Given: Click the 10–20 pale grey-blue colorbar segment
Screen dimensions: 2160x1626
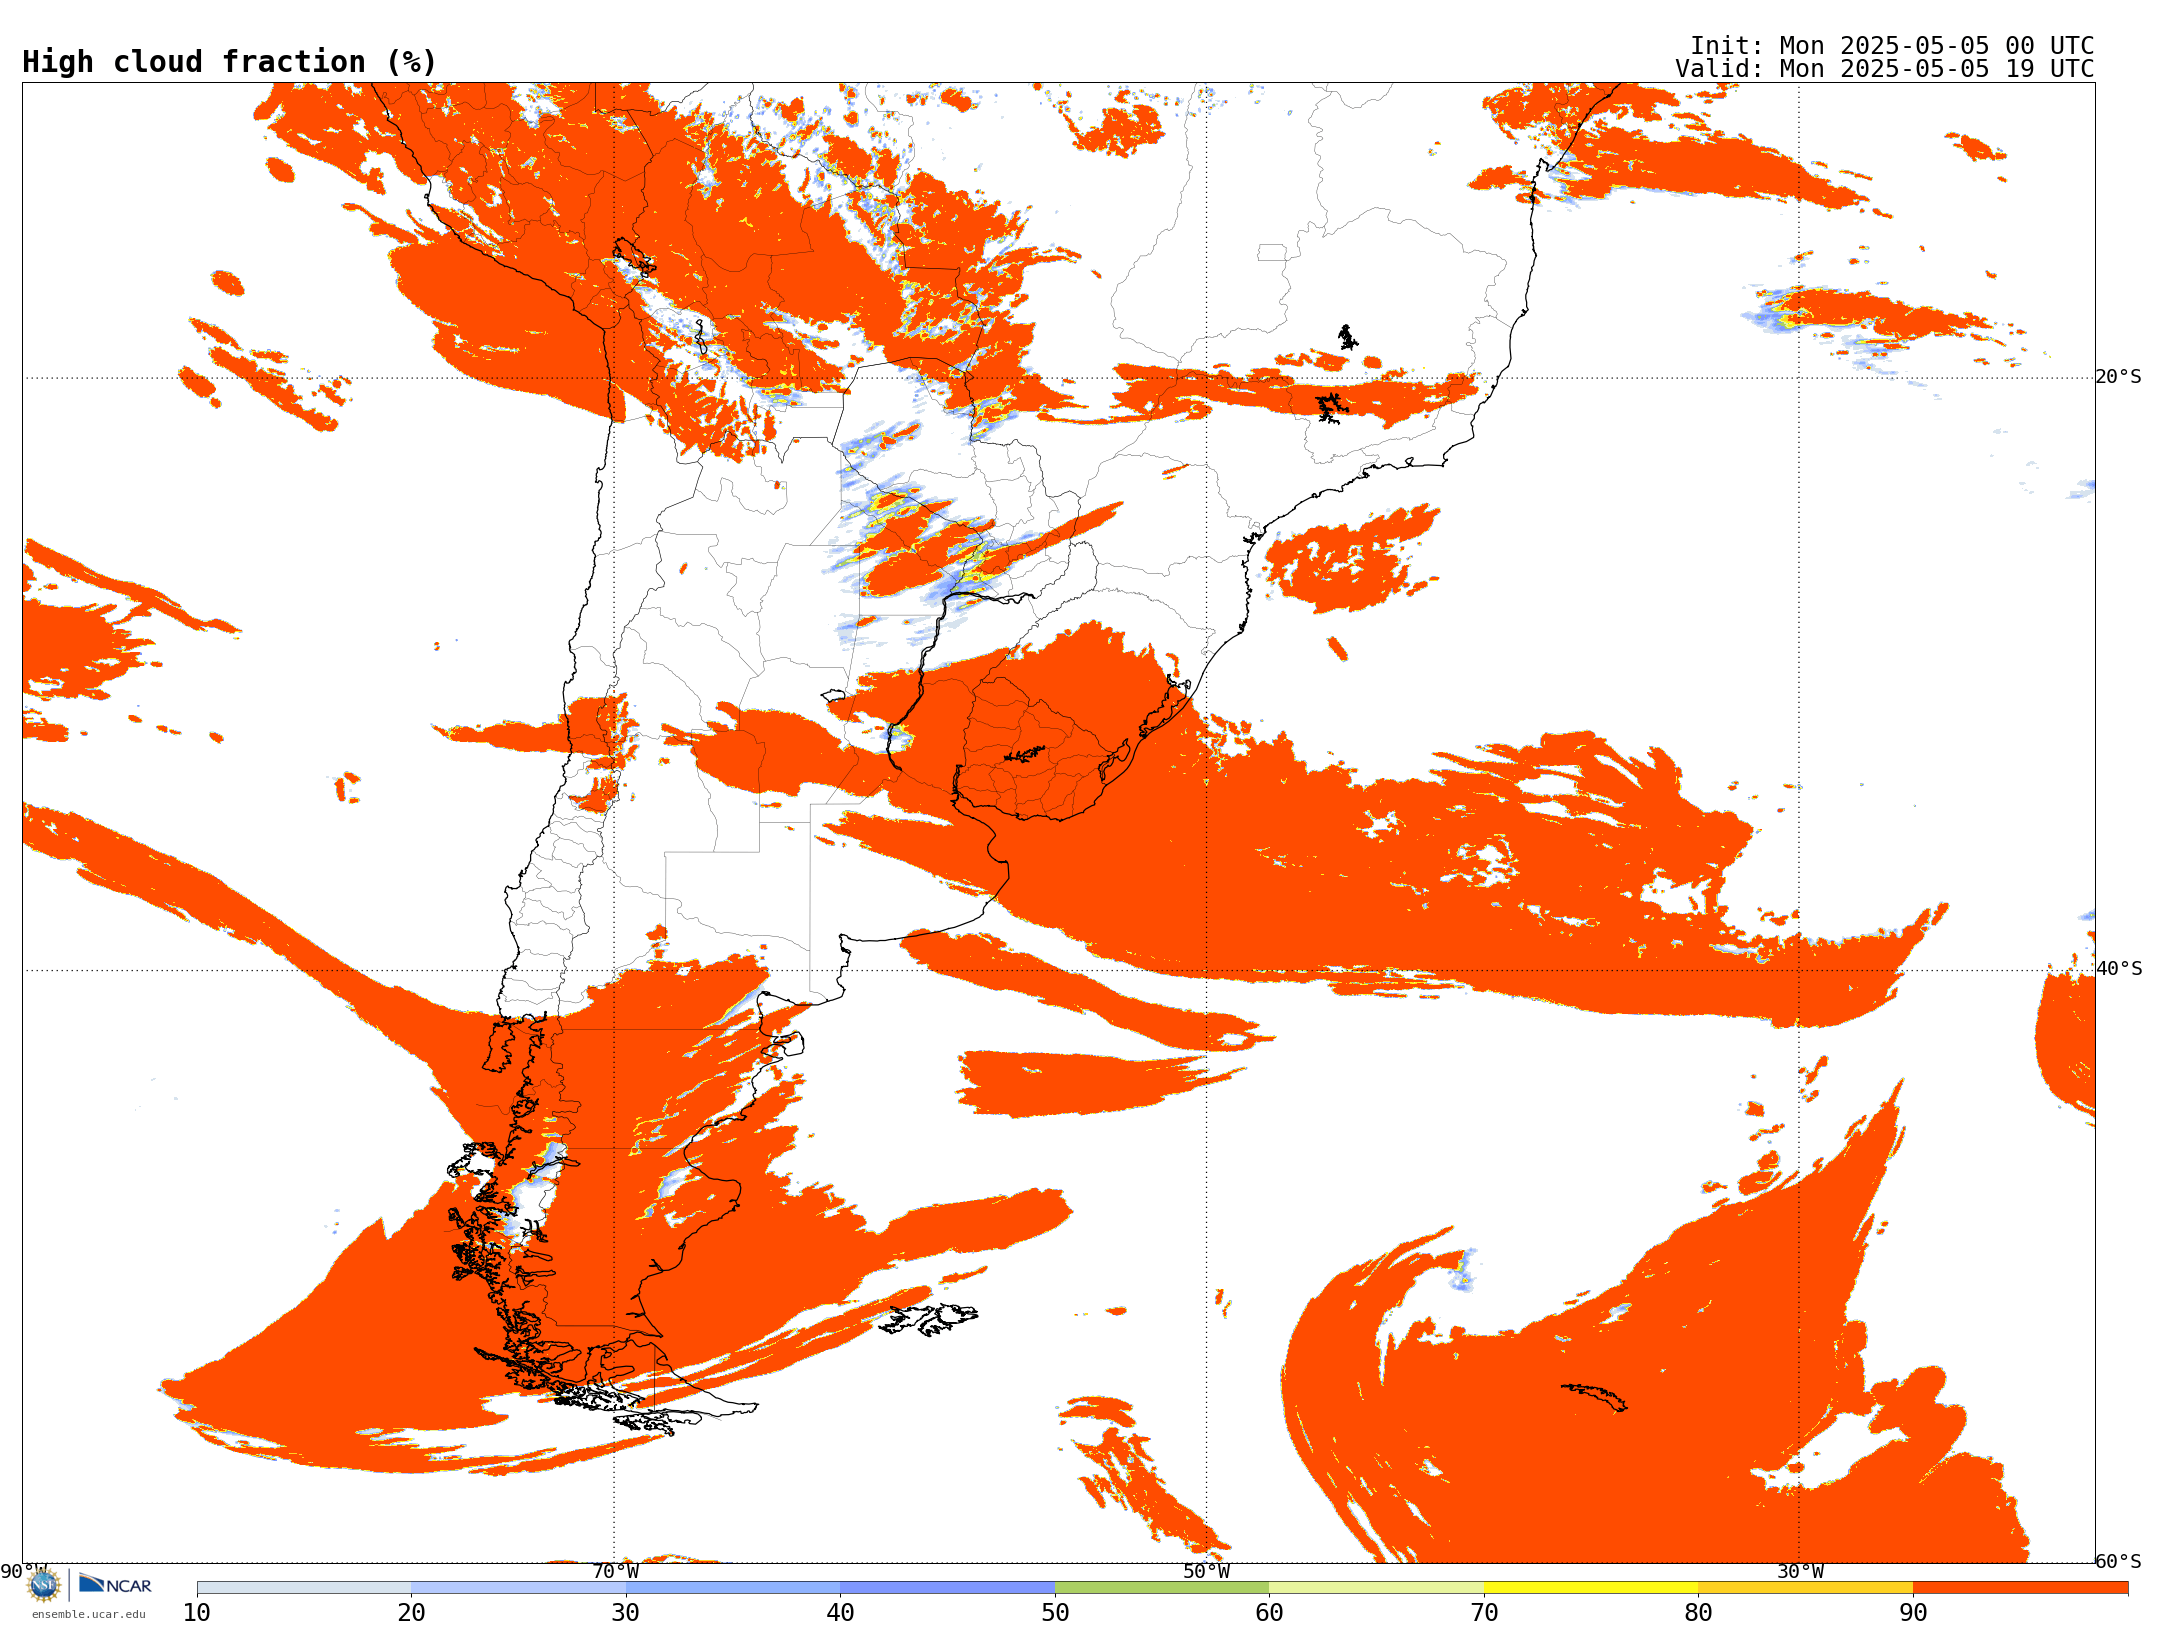Looking at the screenshot, I should click(x=304, y=1588).
